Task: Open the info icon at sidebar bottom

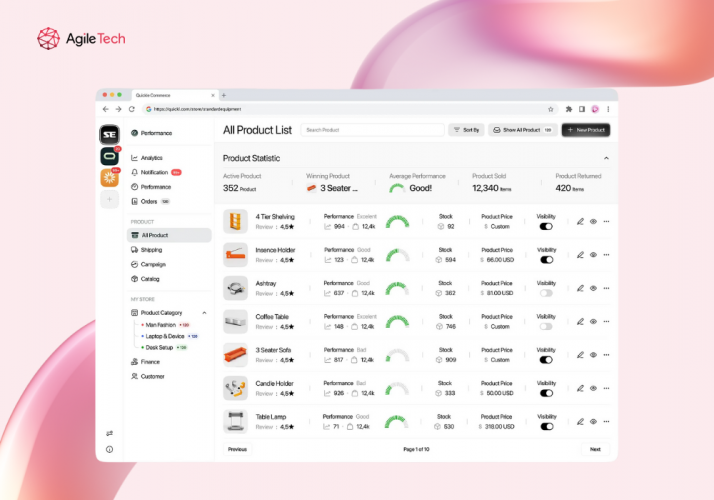Action: tap(109, 449)
